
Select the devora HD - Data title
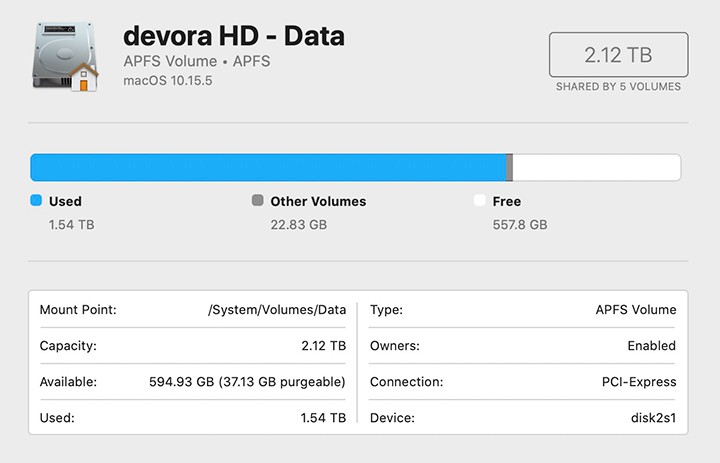click(x=233, y=36)
